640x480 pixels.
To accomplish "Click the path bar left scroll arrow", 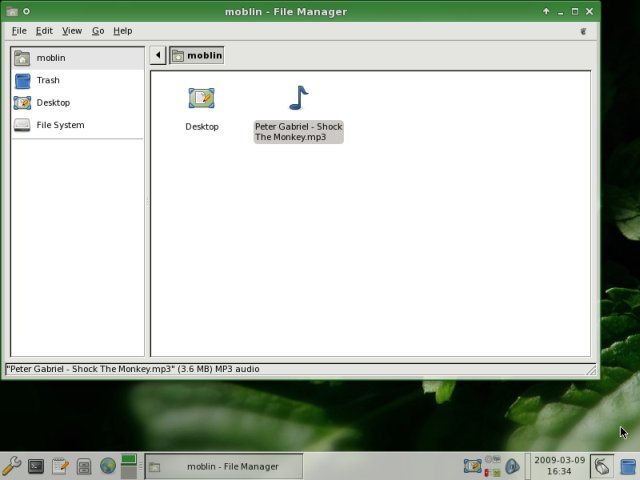I will tap(158, 55).
